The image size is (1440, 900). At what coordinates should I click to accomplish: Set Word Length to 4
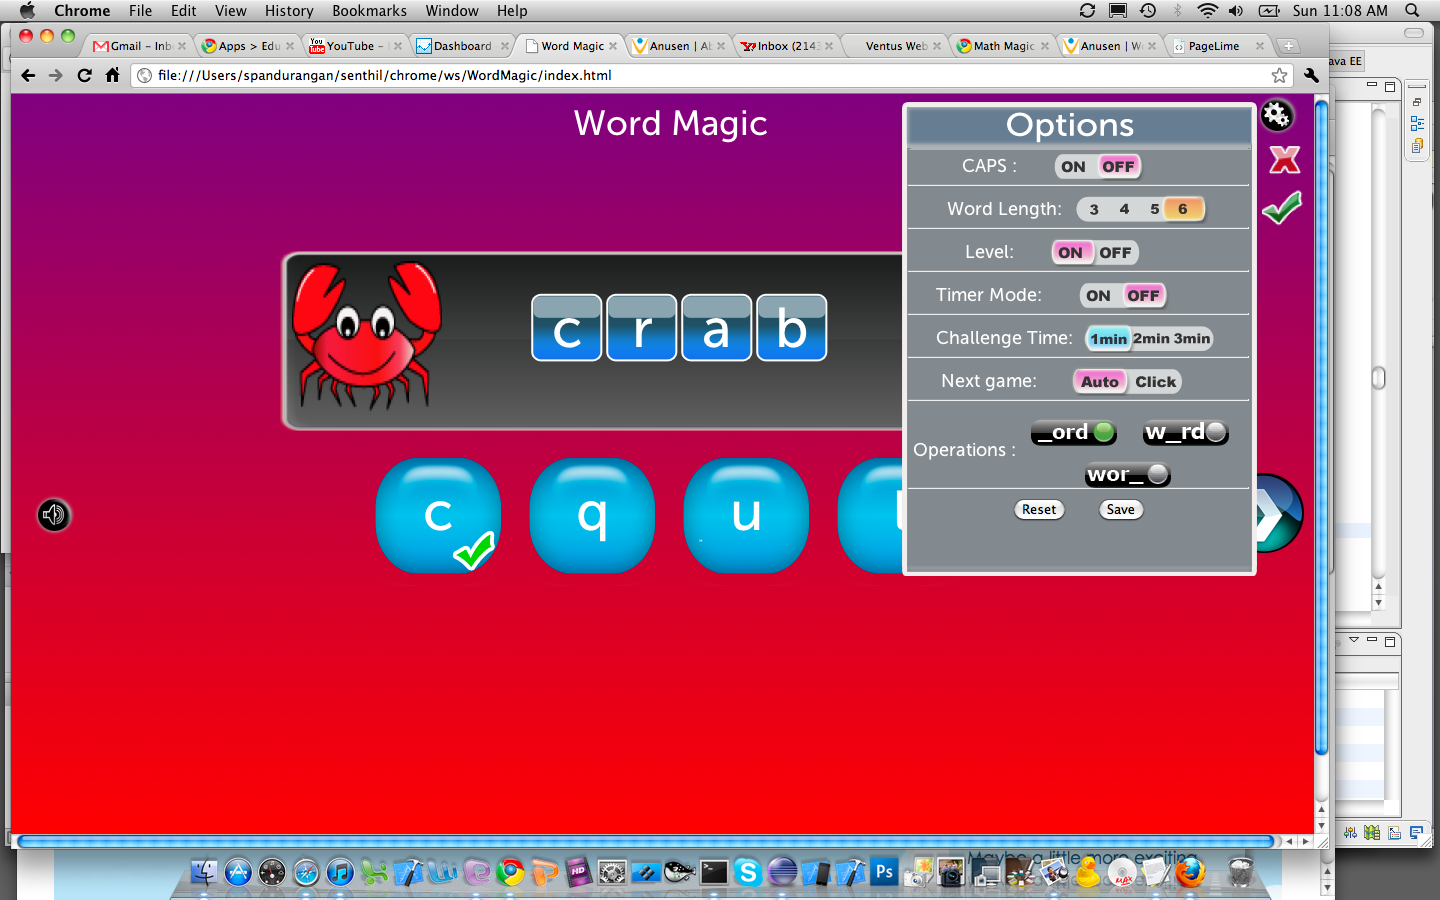pyautogui.click(x=1124, y=209)
